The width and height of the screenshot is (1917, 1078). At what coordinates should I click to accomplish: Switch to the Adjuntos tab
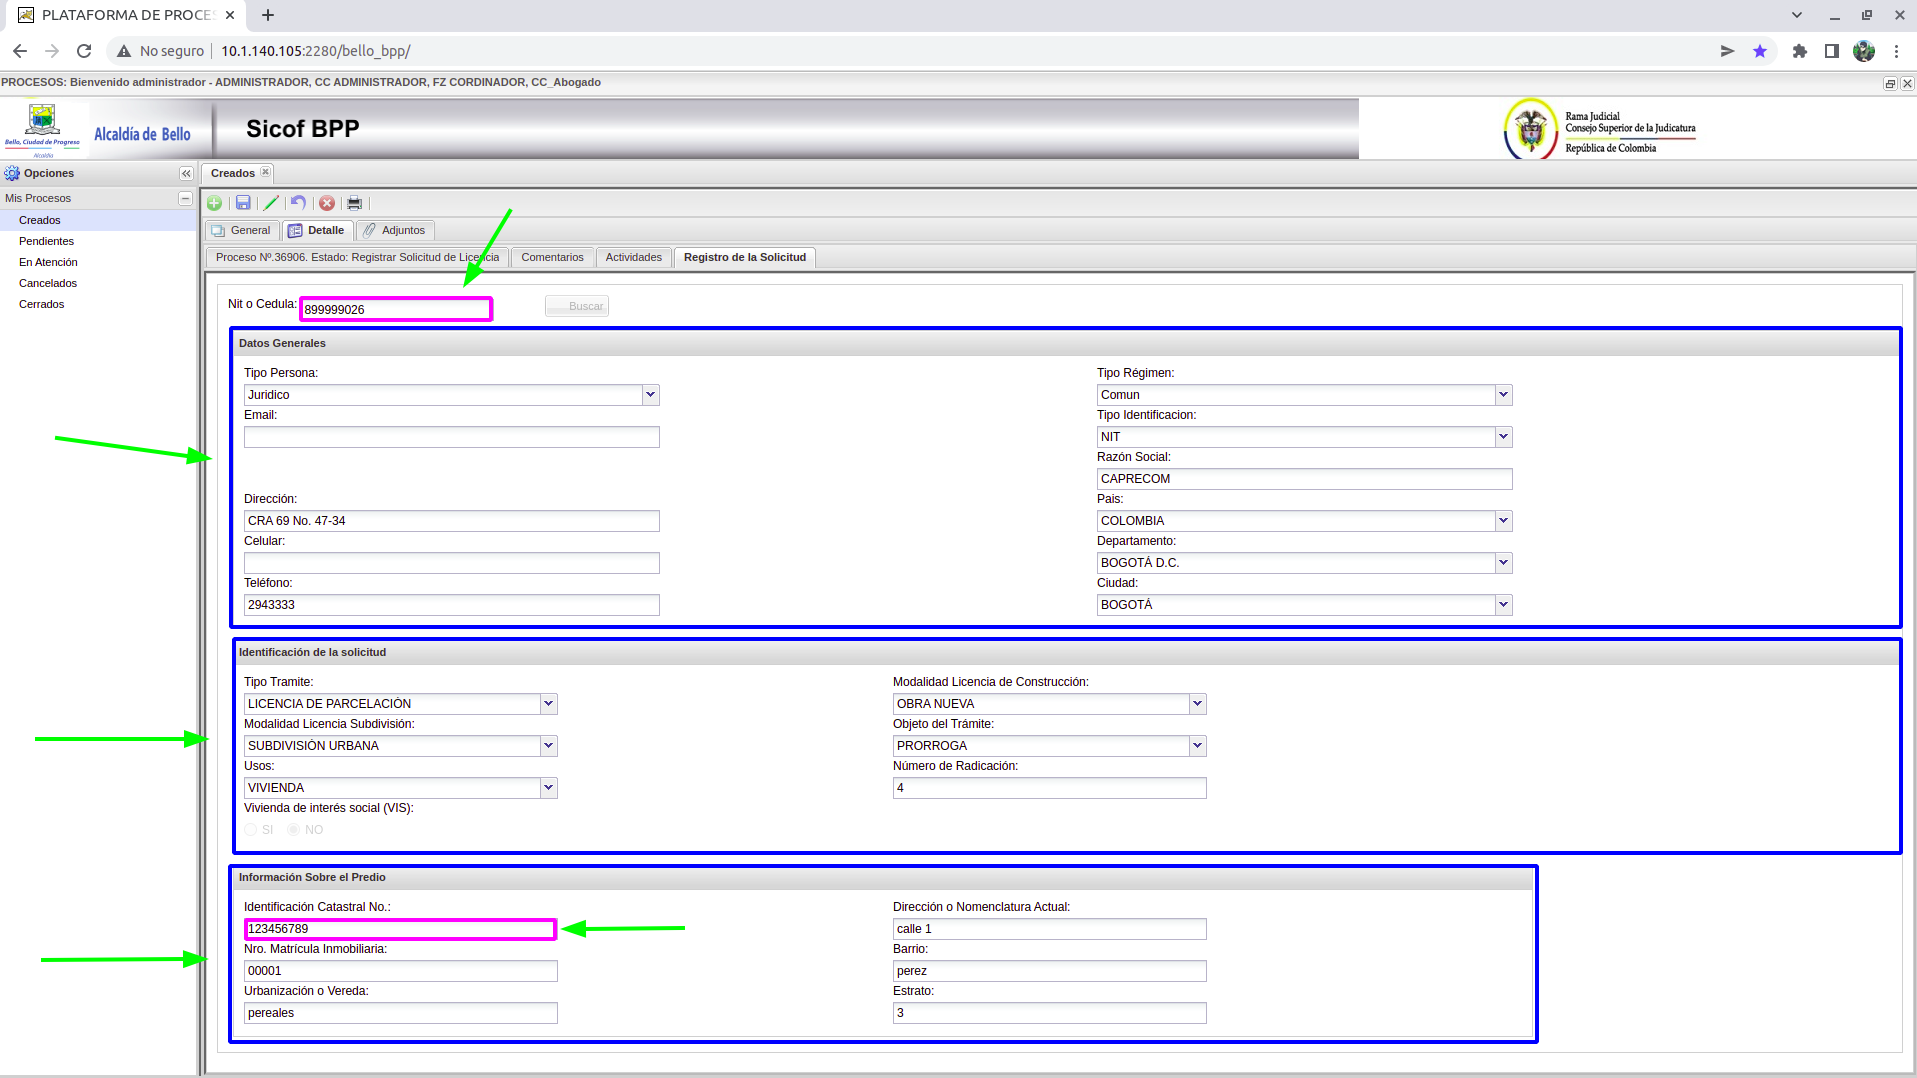point(395,230)
